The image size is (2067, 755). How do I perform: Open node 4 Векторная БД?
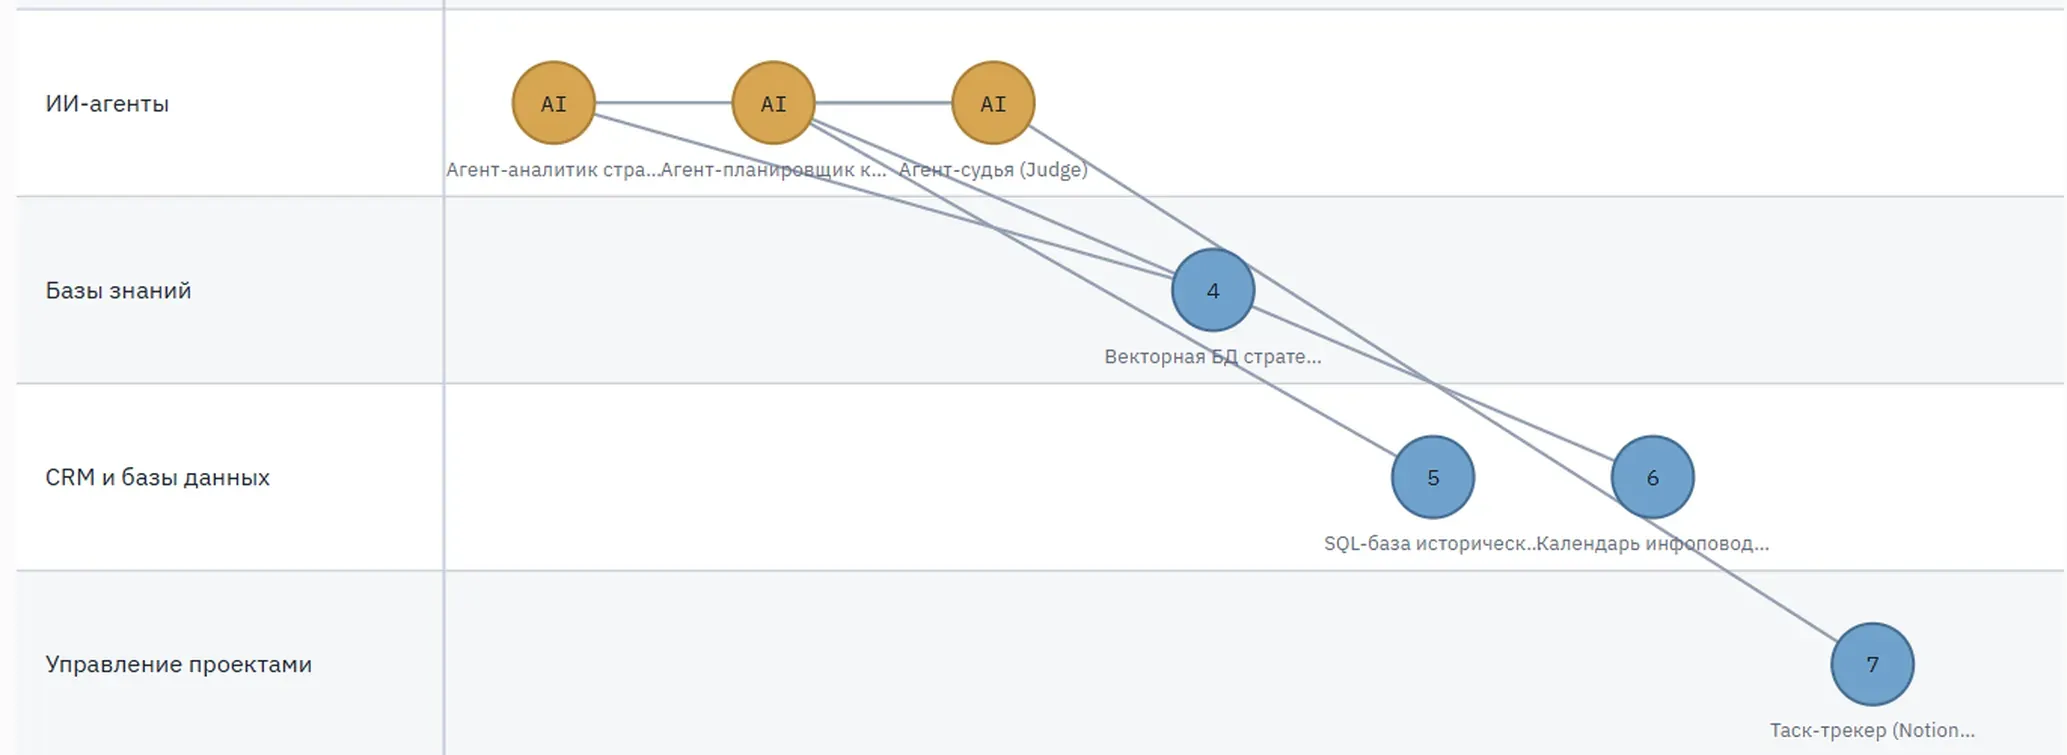1213,290
